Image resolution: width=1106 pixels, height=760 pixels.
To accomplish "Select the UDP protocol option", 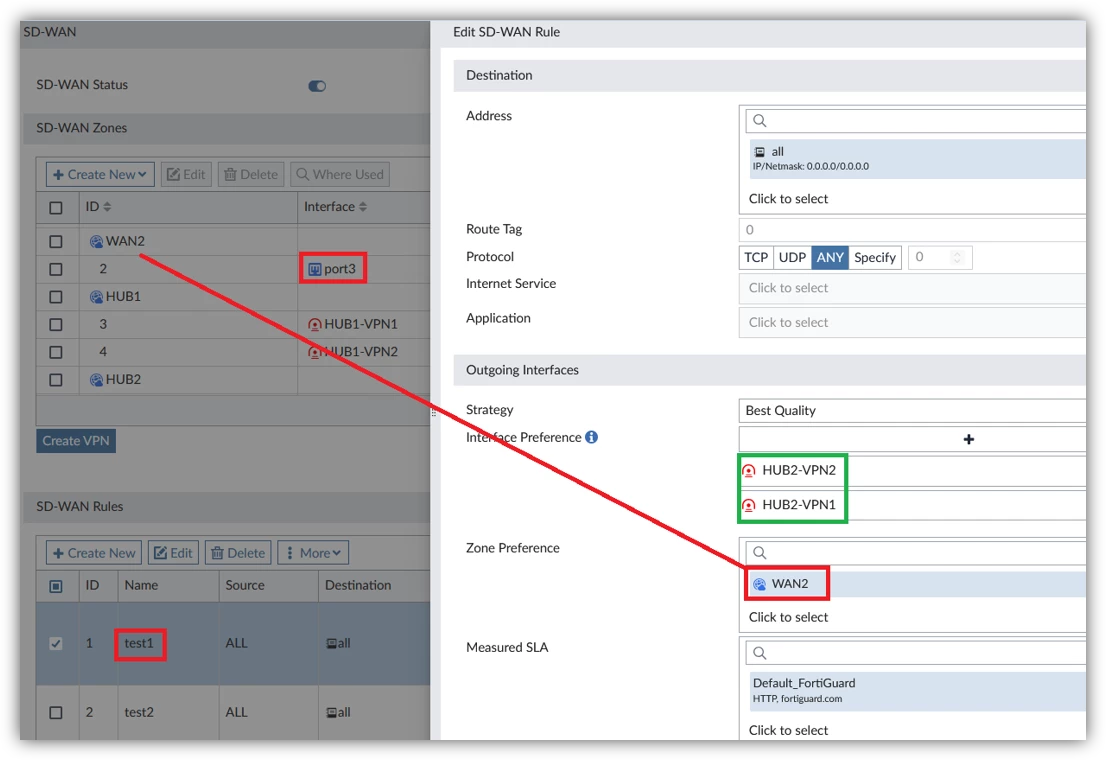I will tap(792, 258).
